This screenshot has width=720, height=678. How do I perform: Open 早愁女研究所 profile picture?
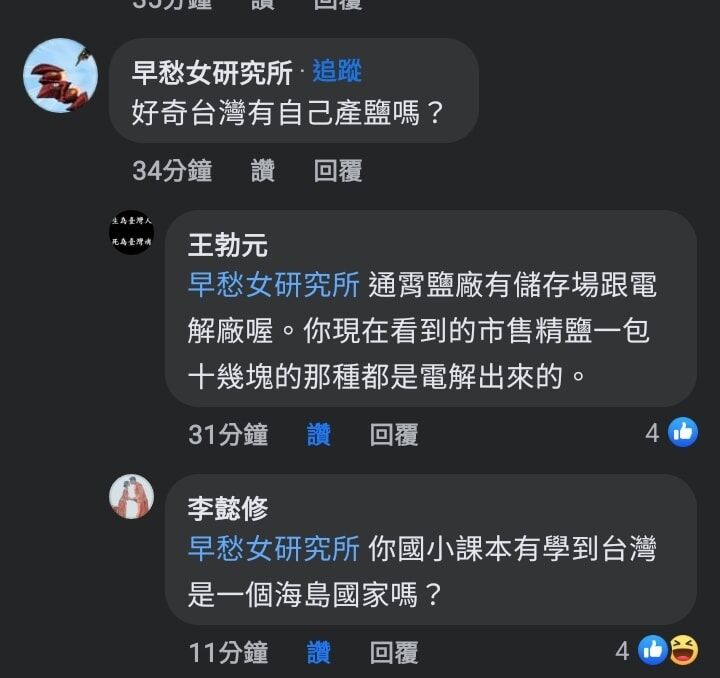[x=61, y=75]
